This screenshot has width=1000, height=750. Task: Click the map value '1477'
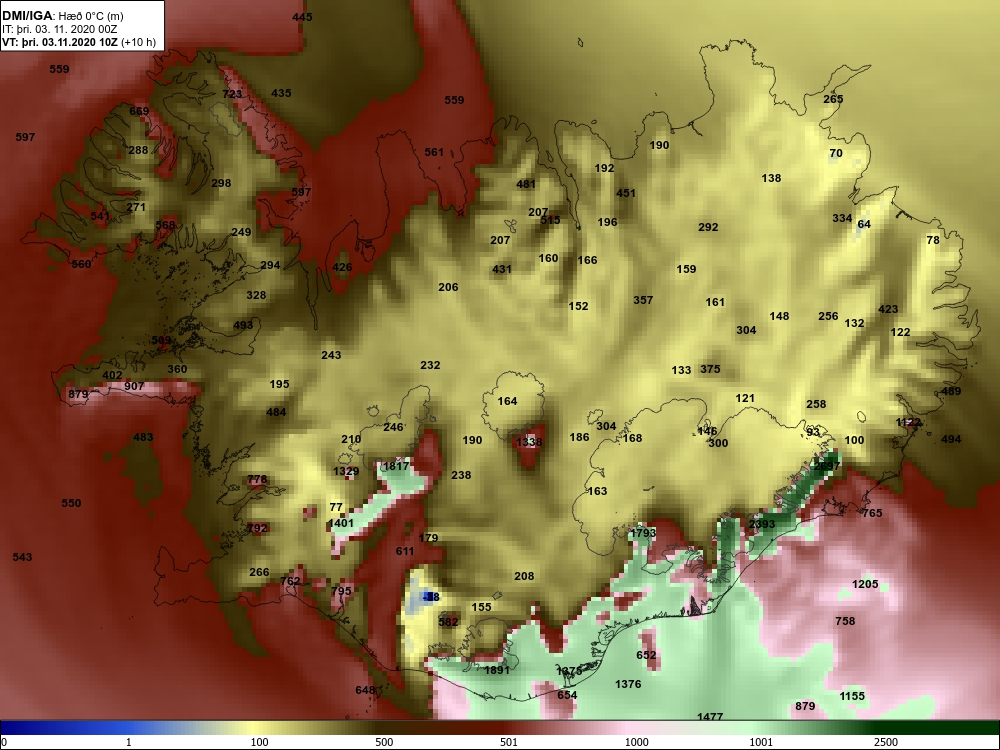coord(710,717)
